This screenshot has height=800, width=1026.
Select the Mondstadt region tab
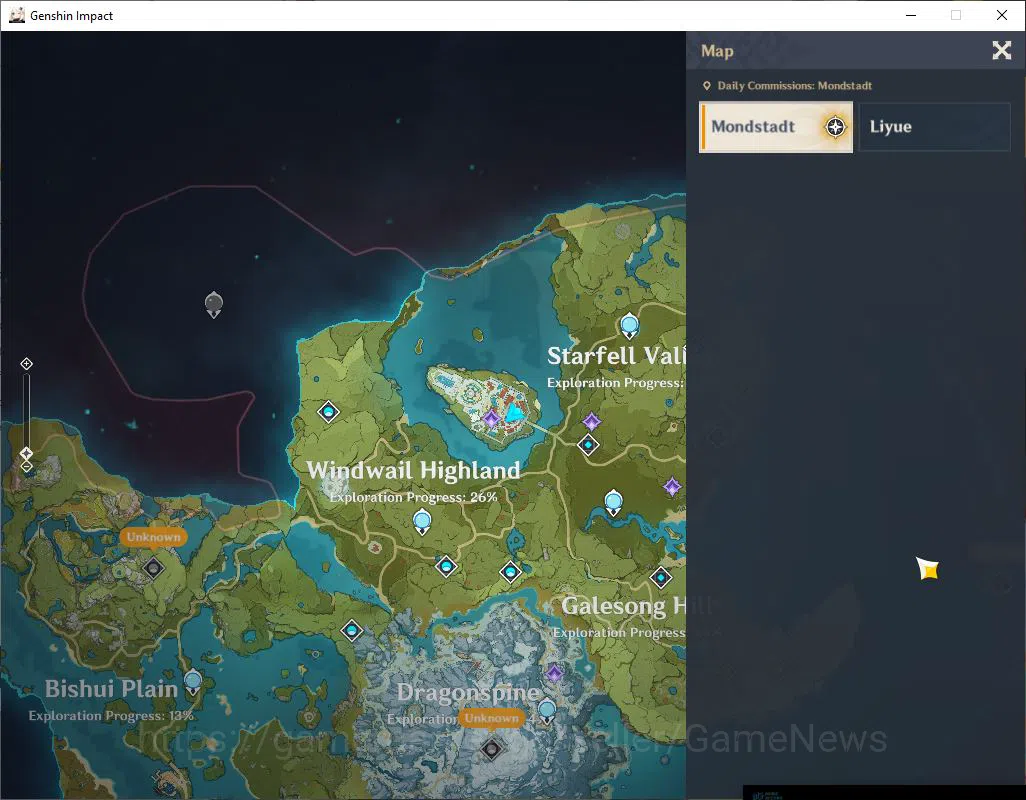pyautogui.click(x=775, y=127)
